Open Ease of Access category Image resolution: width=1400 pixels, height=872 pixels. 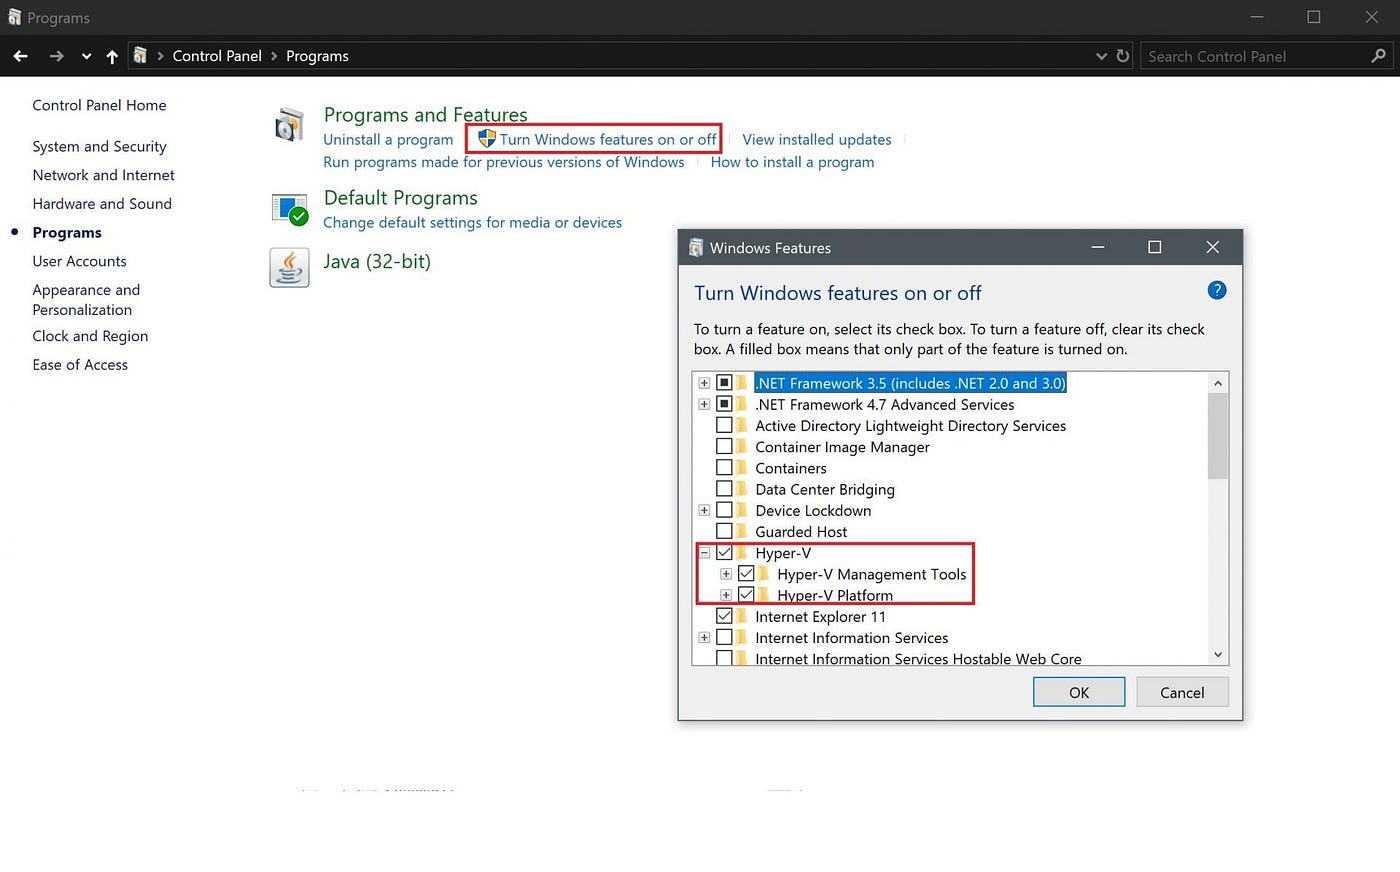click(x=80, y=365)
